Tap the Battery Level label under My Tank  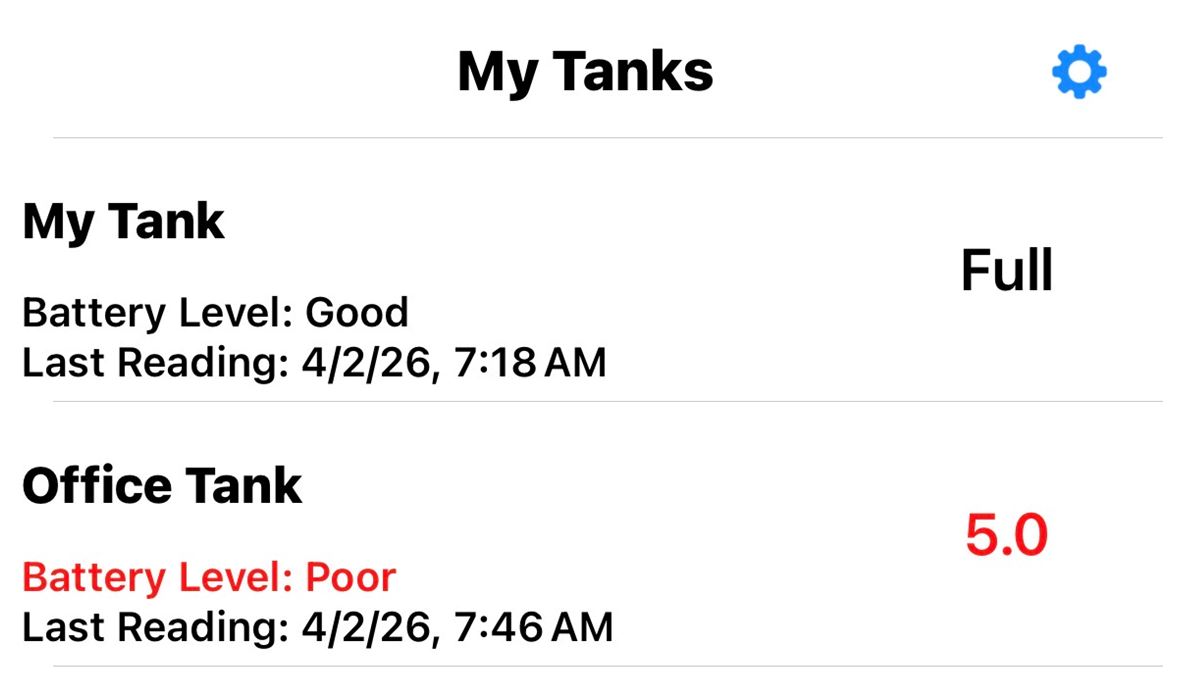156,313
